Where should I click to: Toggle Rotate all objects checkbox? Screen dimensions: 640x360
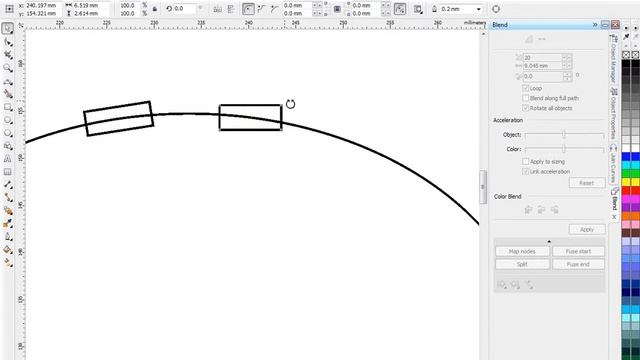(x=526, y=108)
